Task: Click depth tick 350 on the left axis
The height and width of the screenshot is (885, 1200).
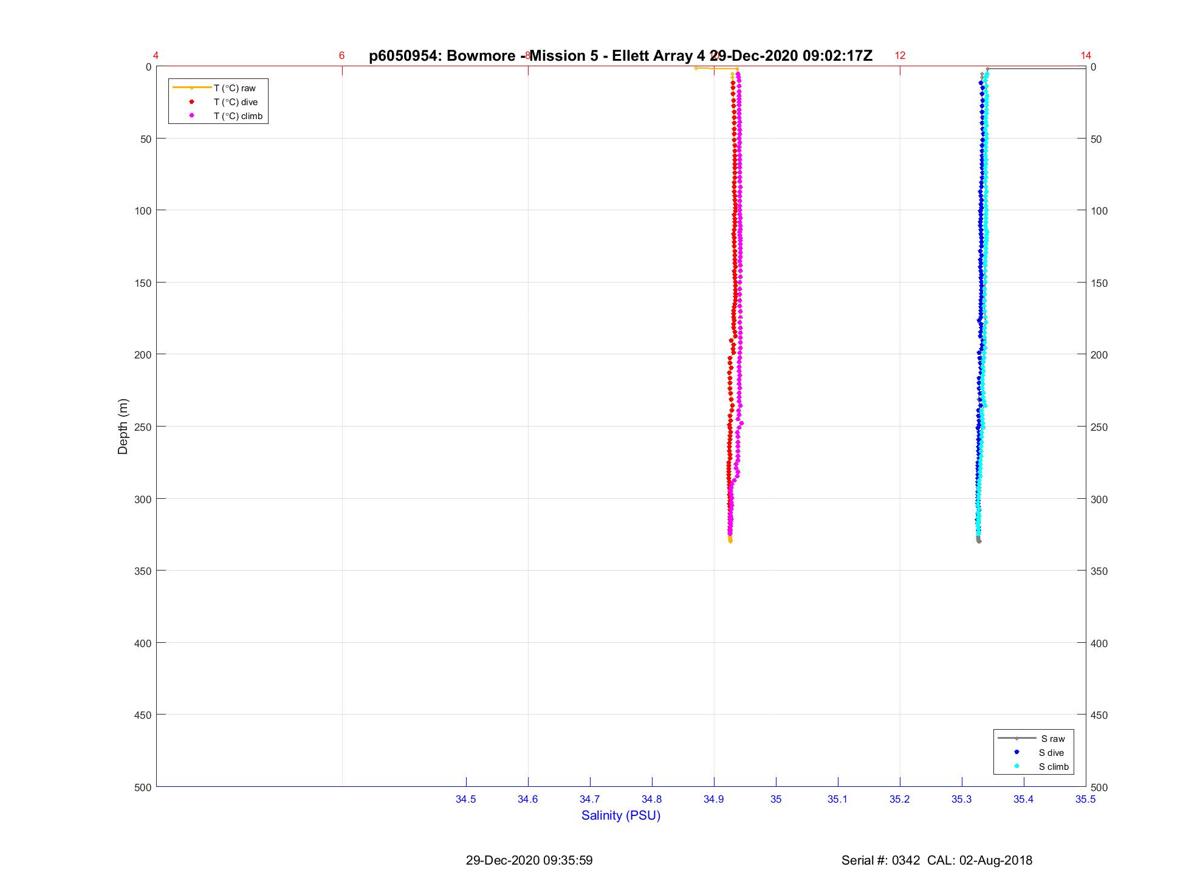Action: (x=142, y=571)
